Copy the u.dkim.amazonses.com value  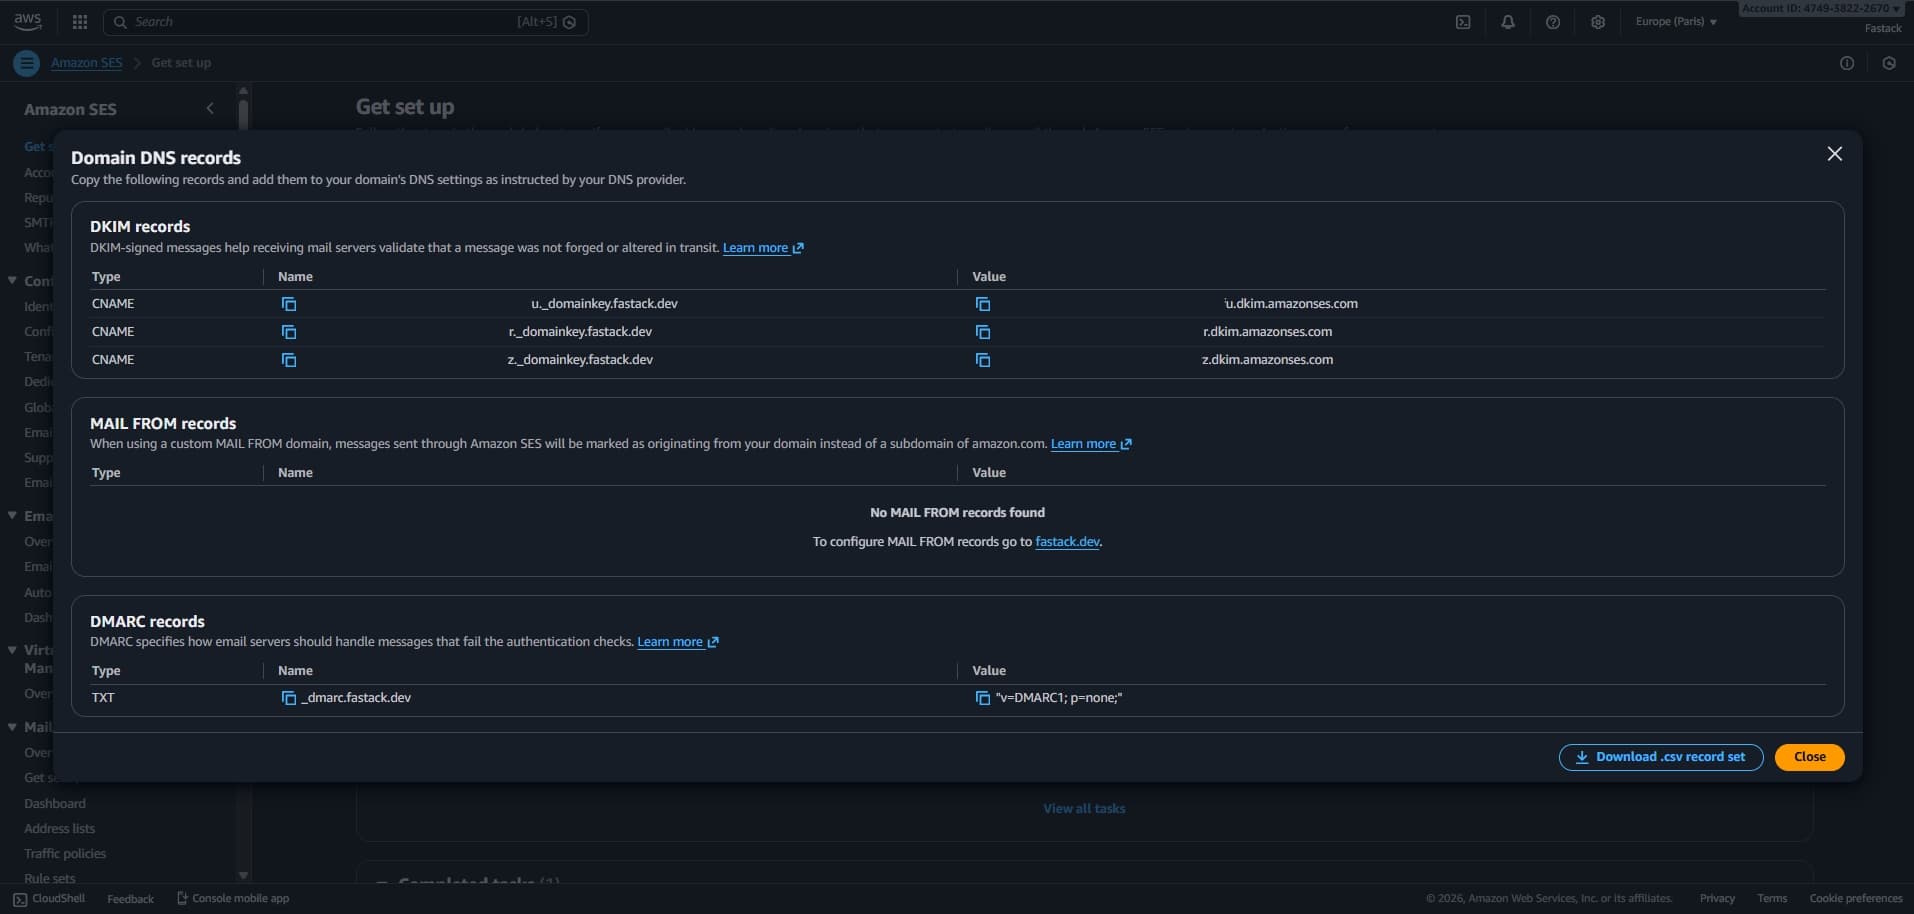[x=983, y=304]
